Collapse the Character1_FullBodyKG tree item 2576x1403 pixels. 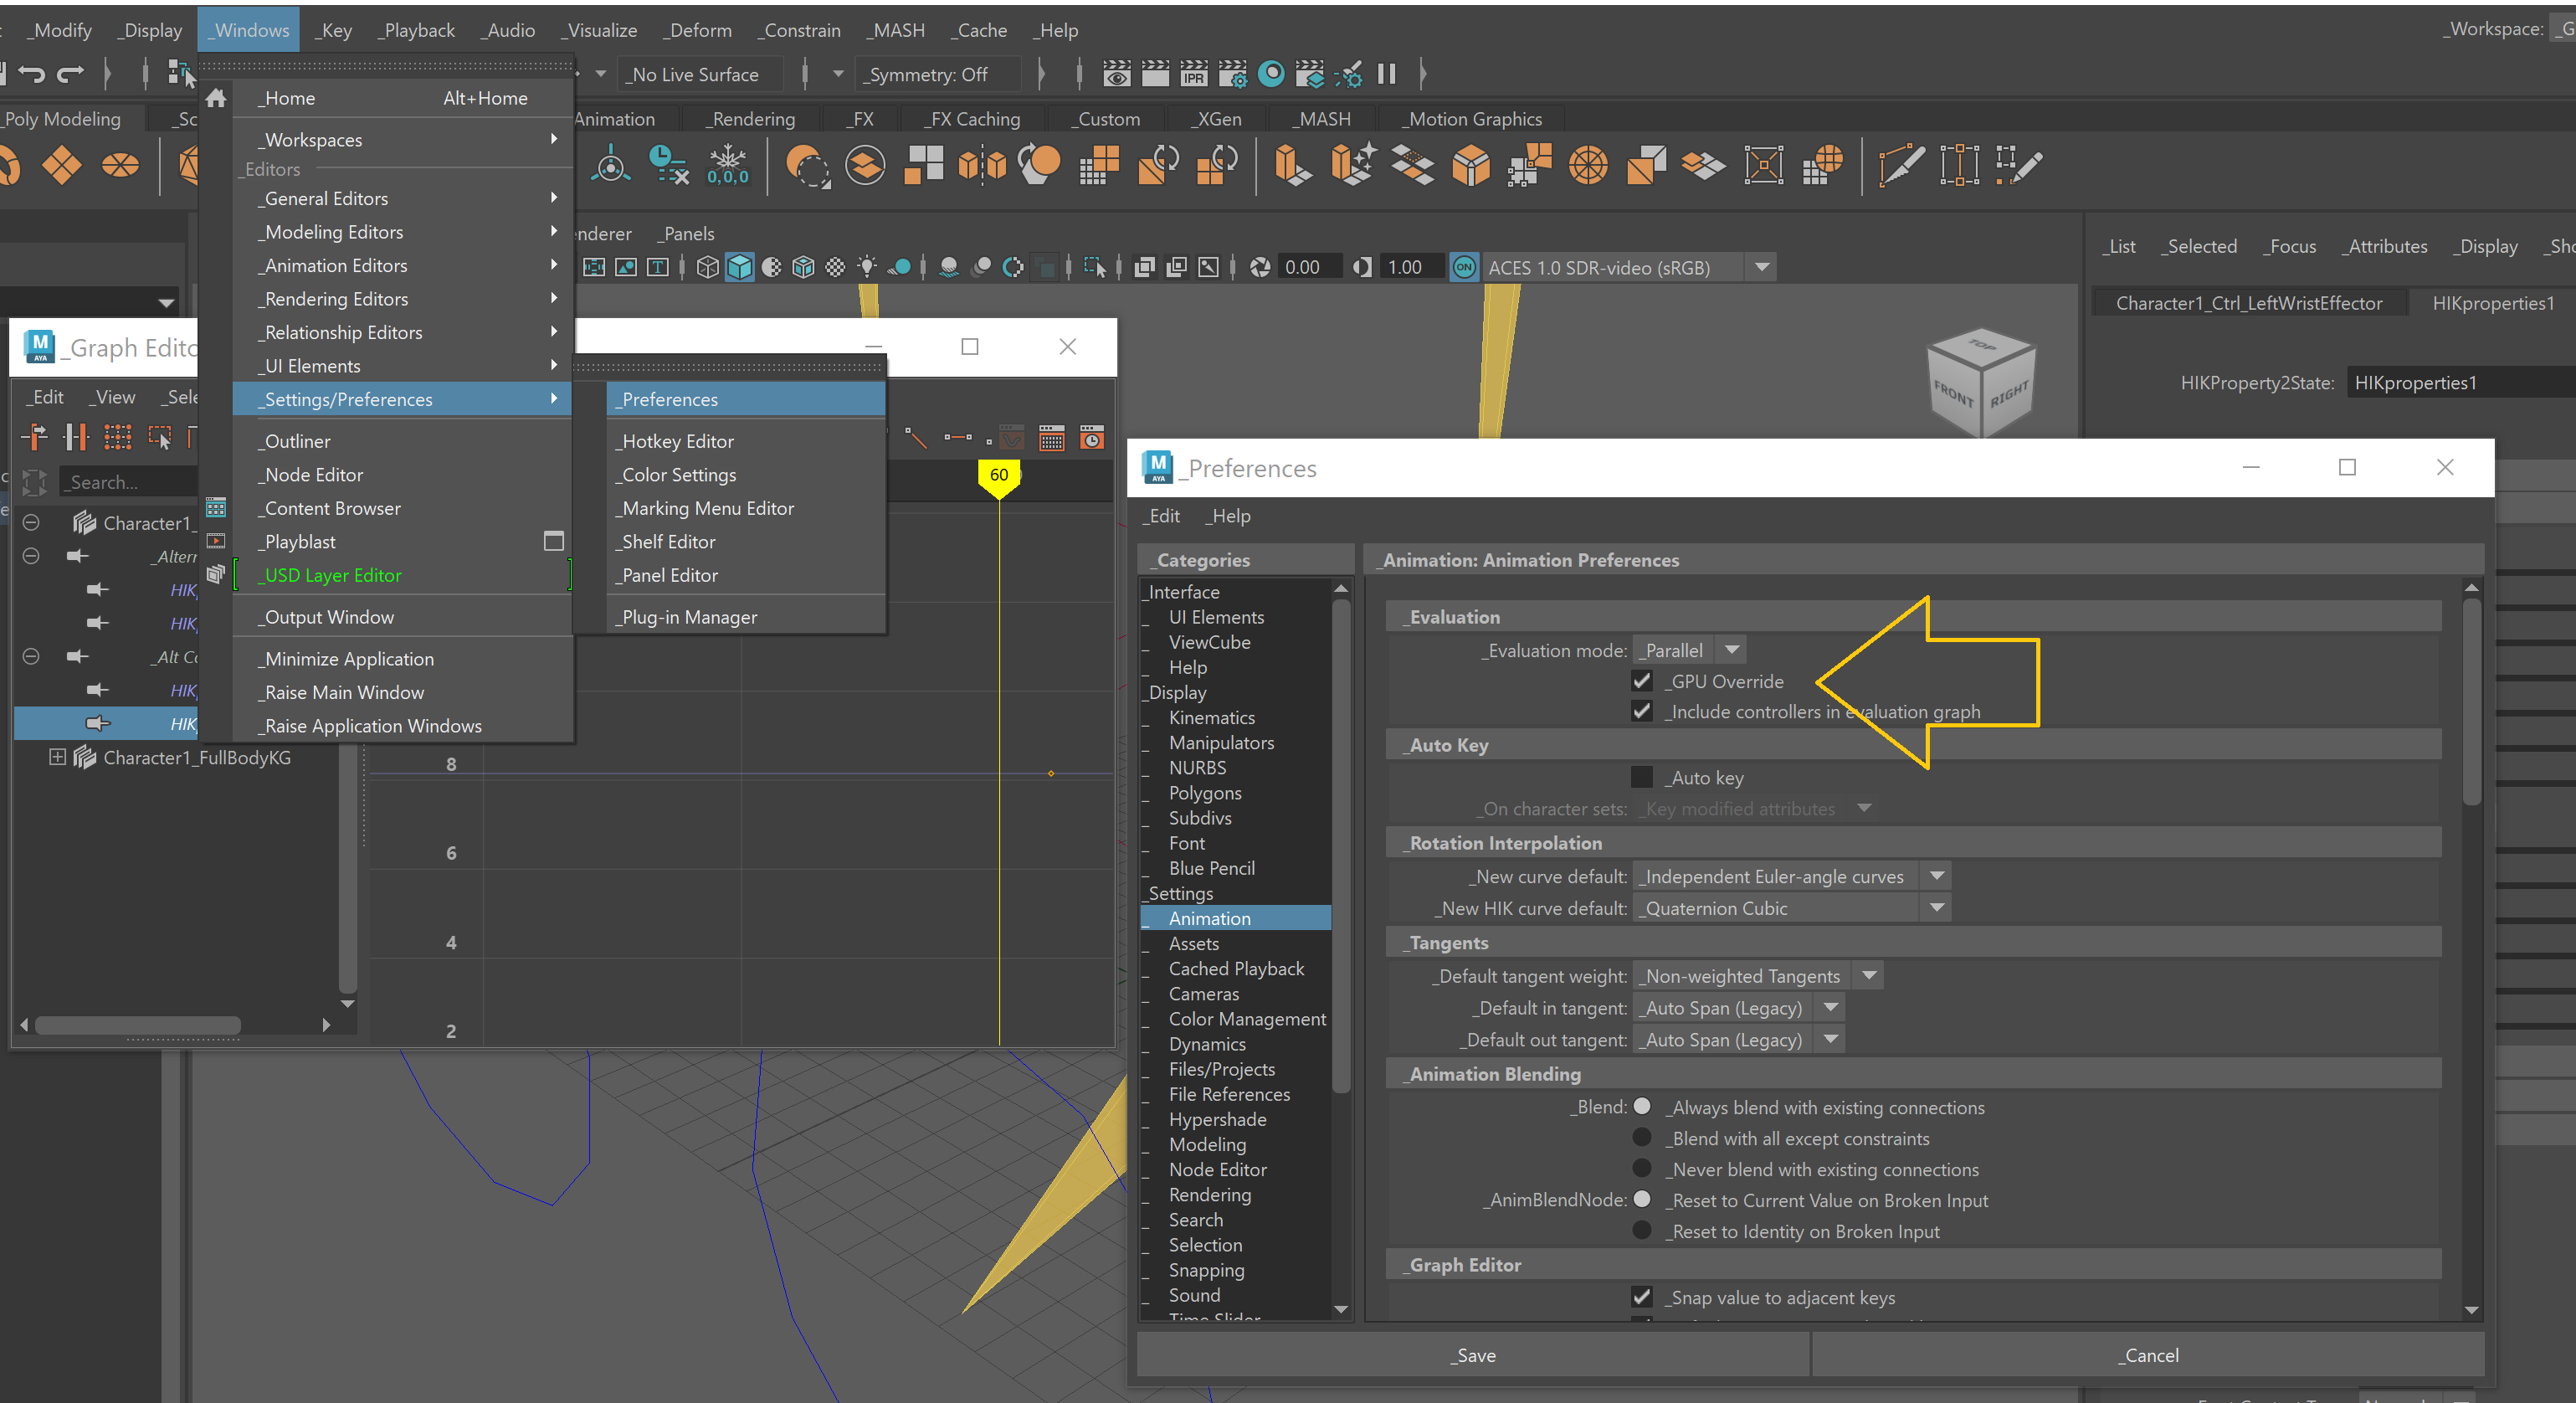click(x=57, y=757)
